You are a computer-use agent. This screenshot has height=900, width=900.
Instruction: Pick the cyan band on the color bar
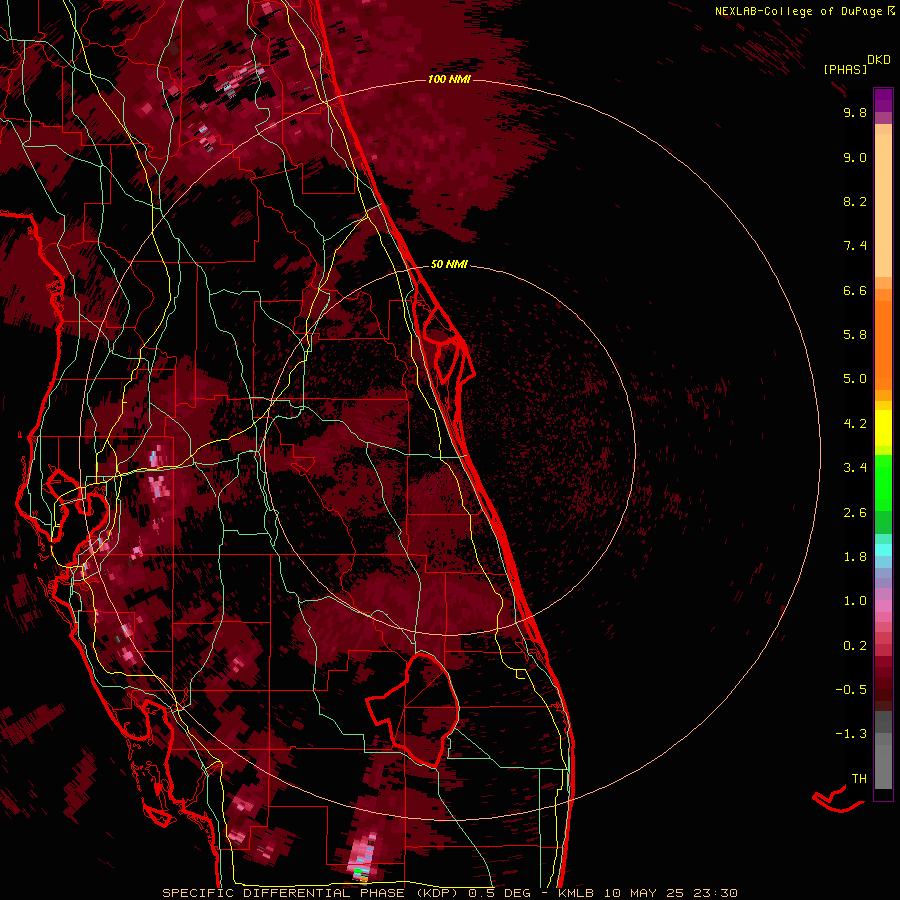(x=883, y=550)
